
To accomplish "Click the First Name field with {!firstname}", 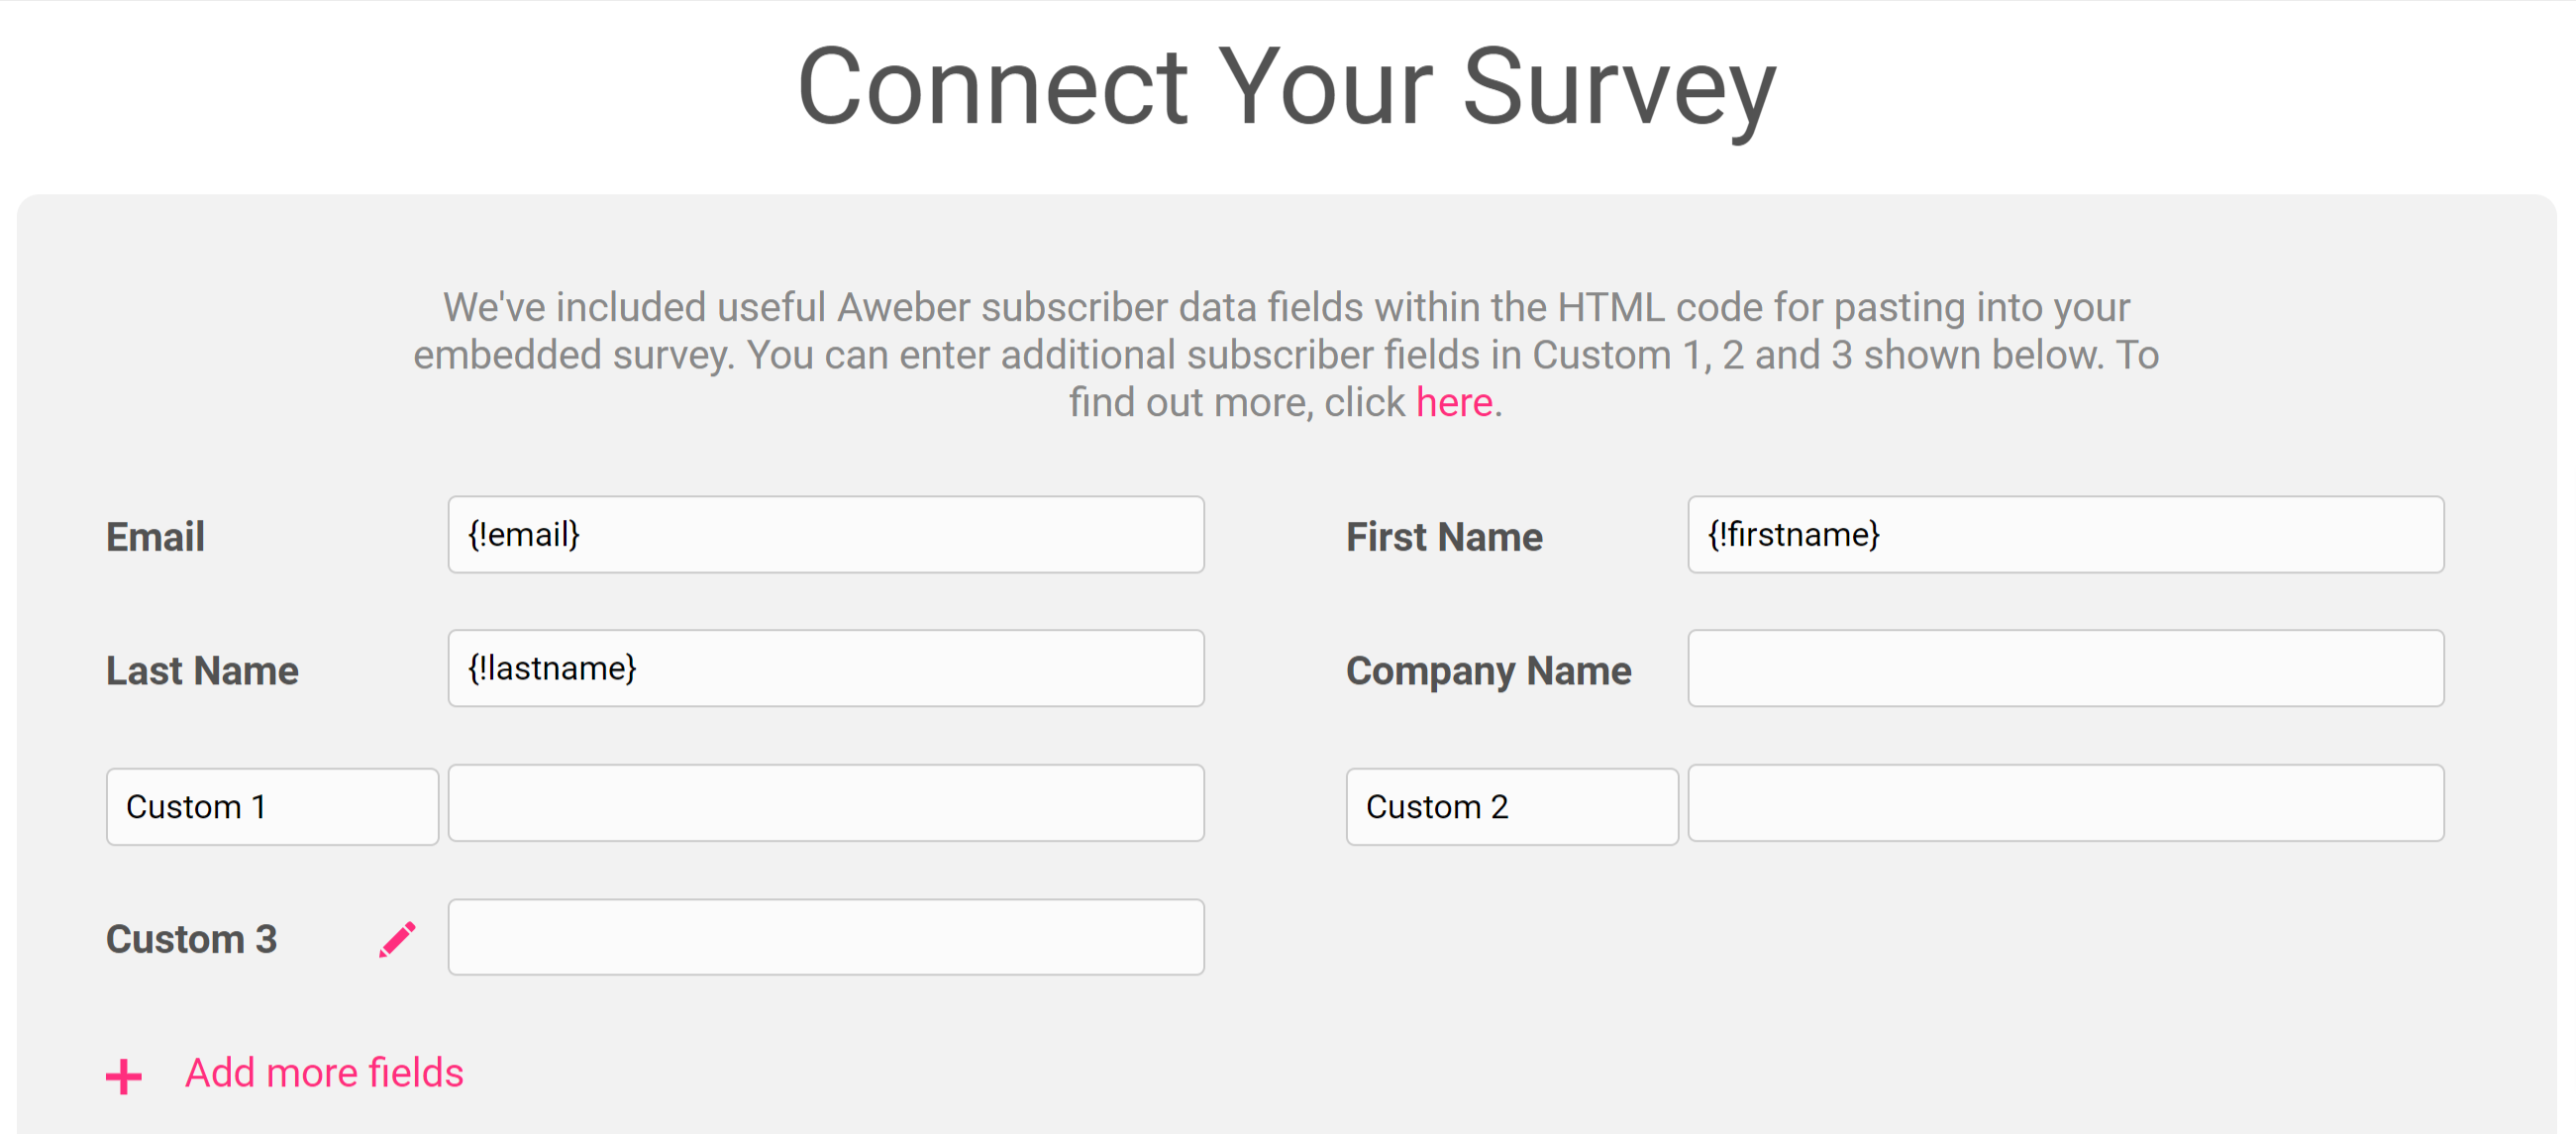I will [2066, 534].
